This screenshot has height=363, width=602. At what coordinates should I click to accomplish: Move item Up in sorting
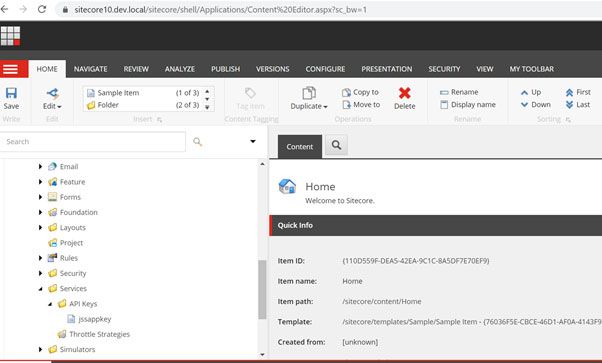coord(531,92)
